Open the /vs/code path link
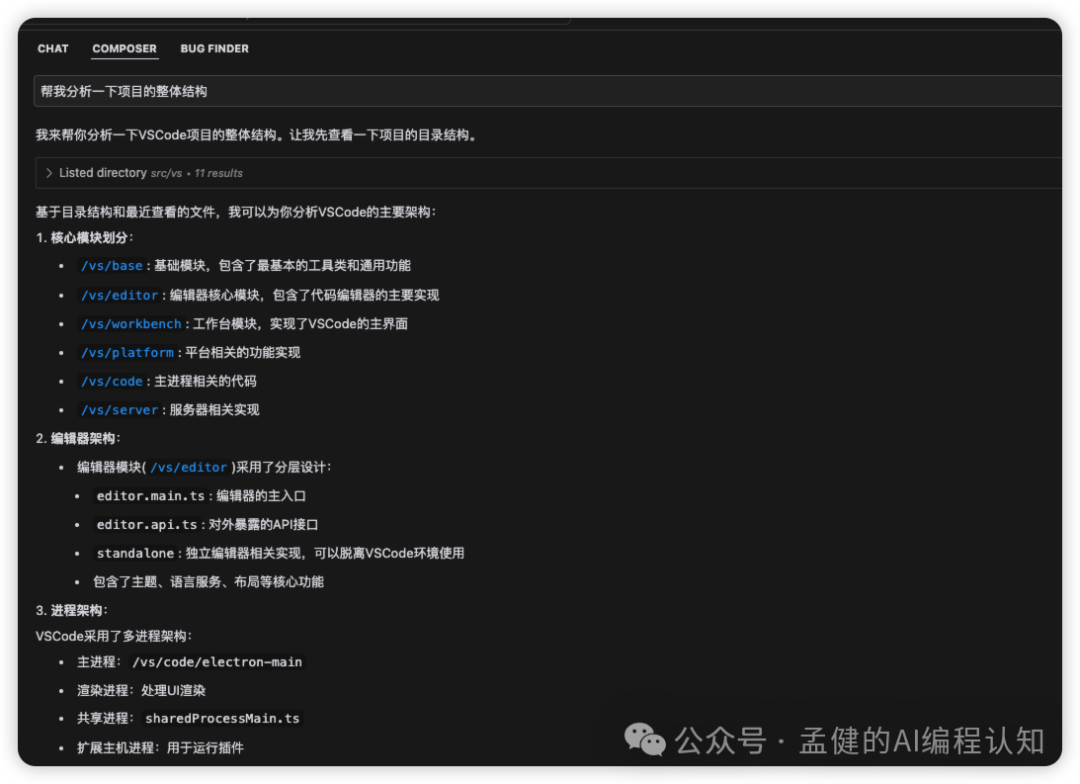 click(112, 382)
